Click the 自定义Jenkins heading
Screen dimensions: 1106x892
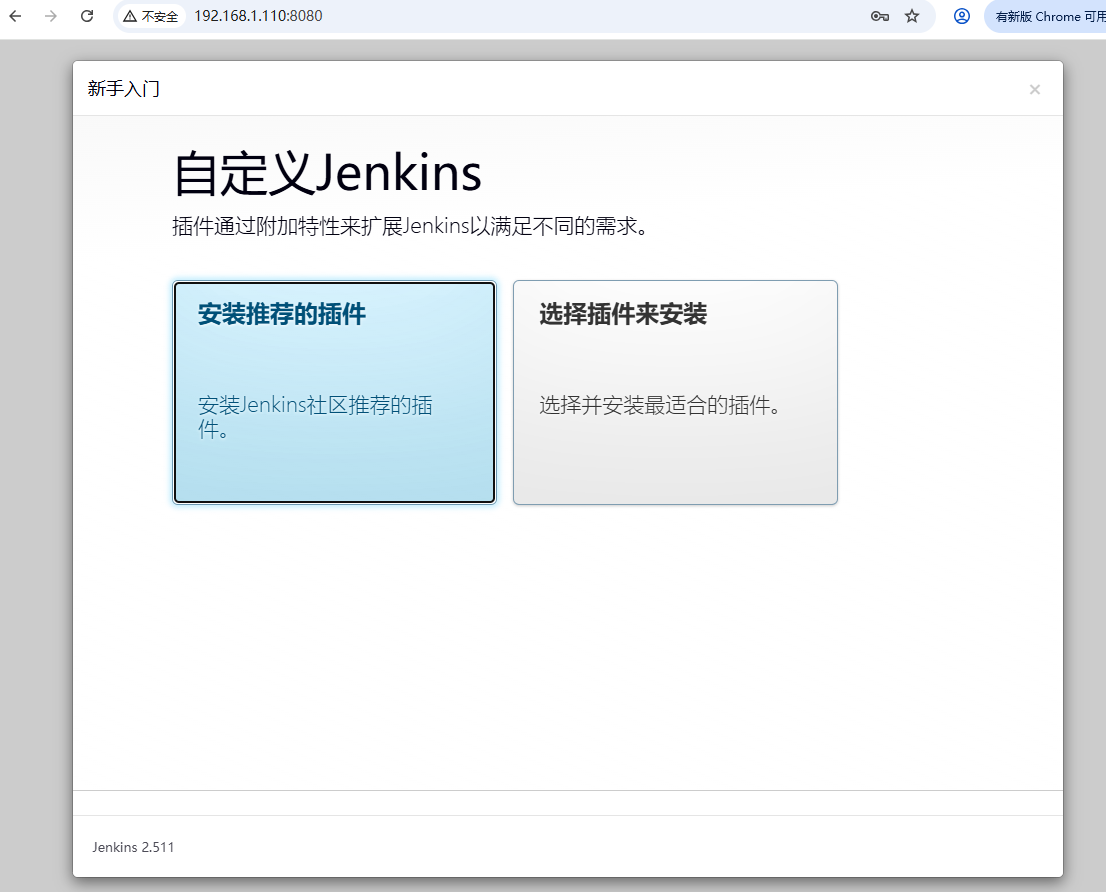(327, 173)
